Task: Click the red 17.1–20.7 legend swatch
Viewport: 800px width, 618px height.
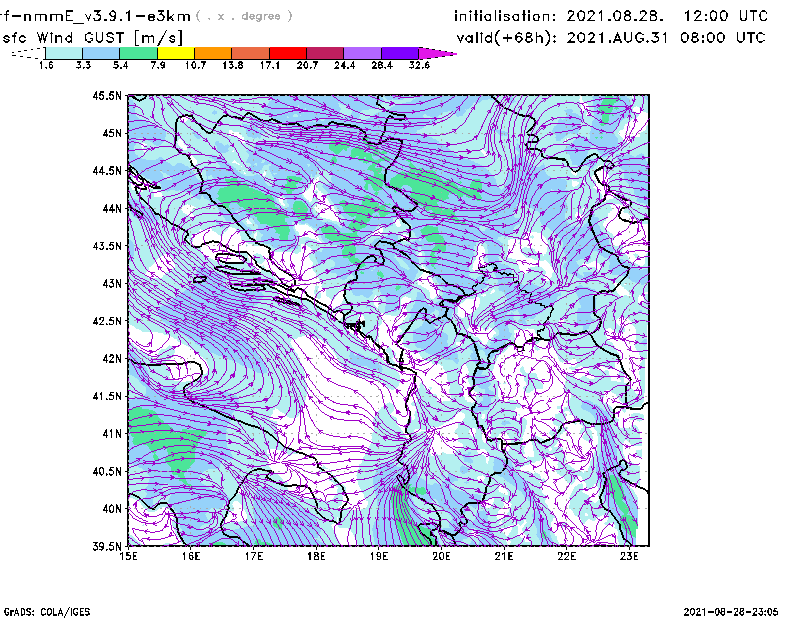Action: pos(288,53)
